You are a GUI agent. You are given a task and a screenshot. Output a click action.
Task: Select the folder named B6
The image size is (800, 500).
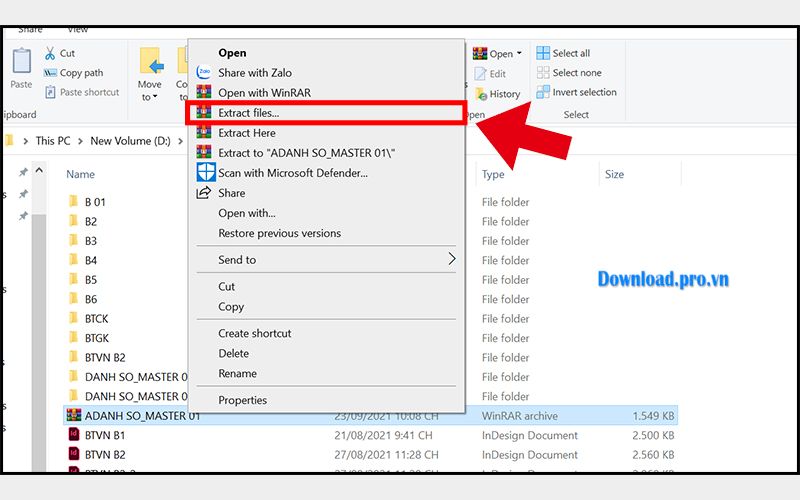(90, 298)
